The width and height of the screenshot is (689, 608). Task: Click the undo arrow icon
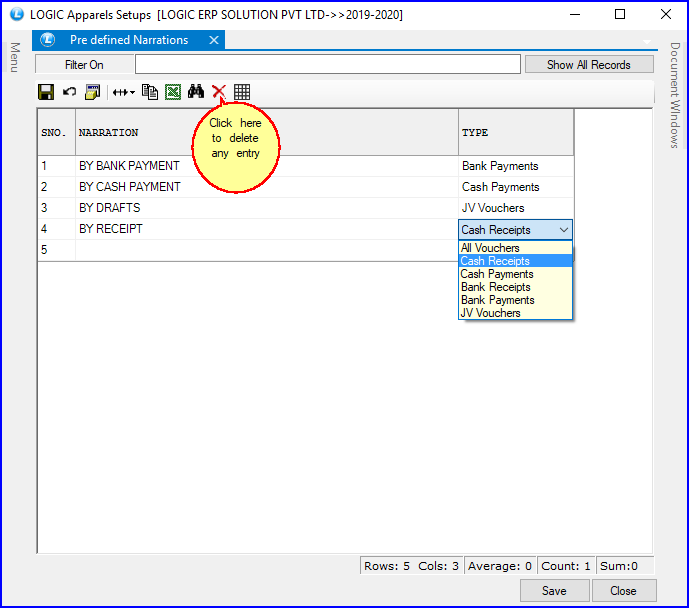point(69,92)
